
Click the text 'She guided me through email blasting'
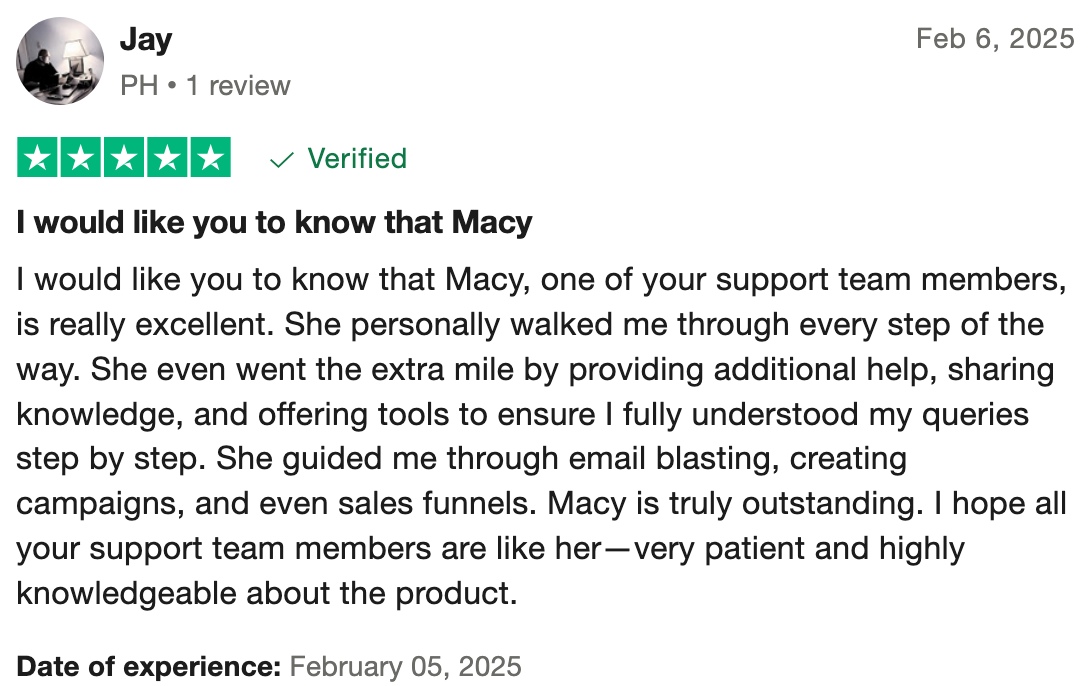[496, 459]
